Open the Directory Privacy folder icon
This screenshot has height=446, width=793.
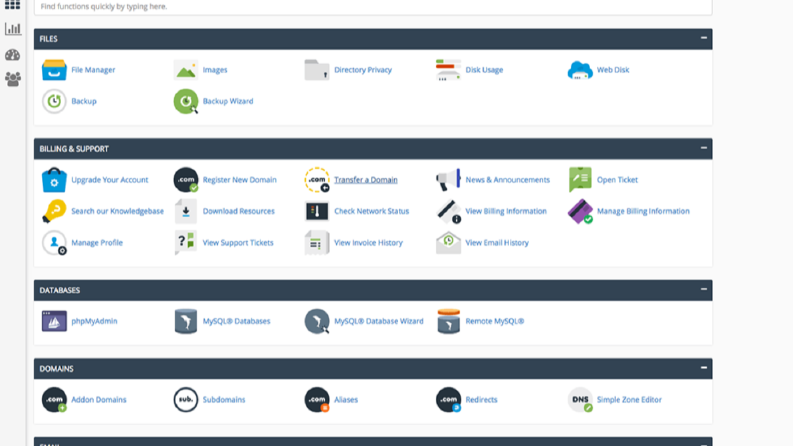(317, 70)
